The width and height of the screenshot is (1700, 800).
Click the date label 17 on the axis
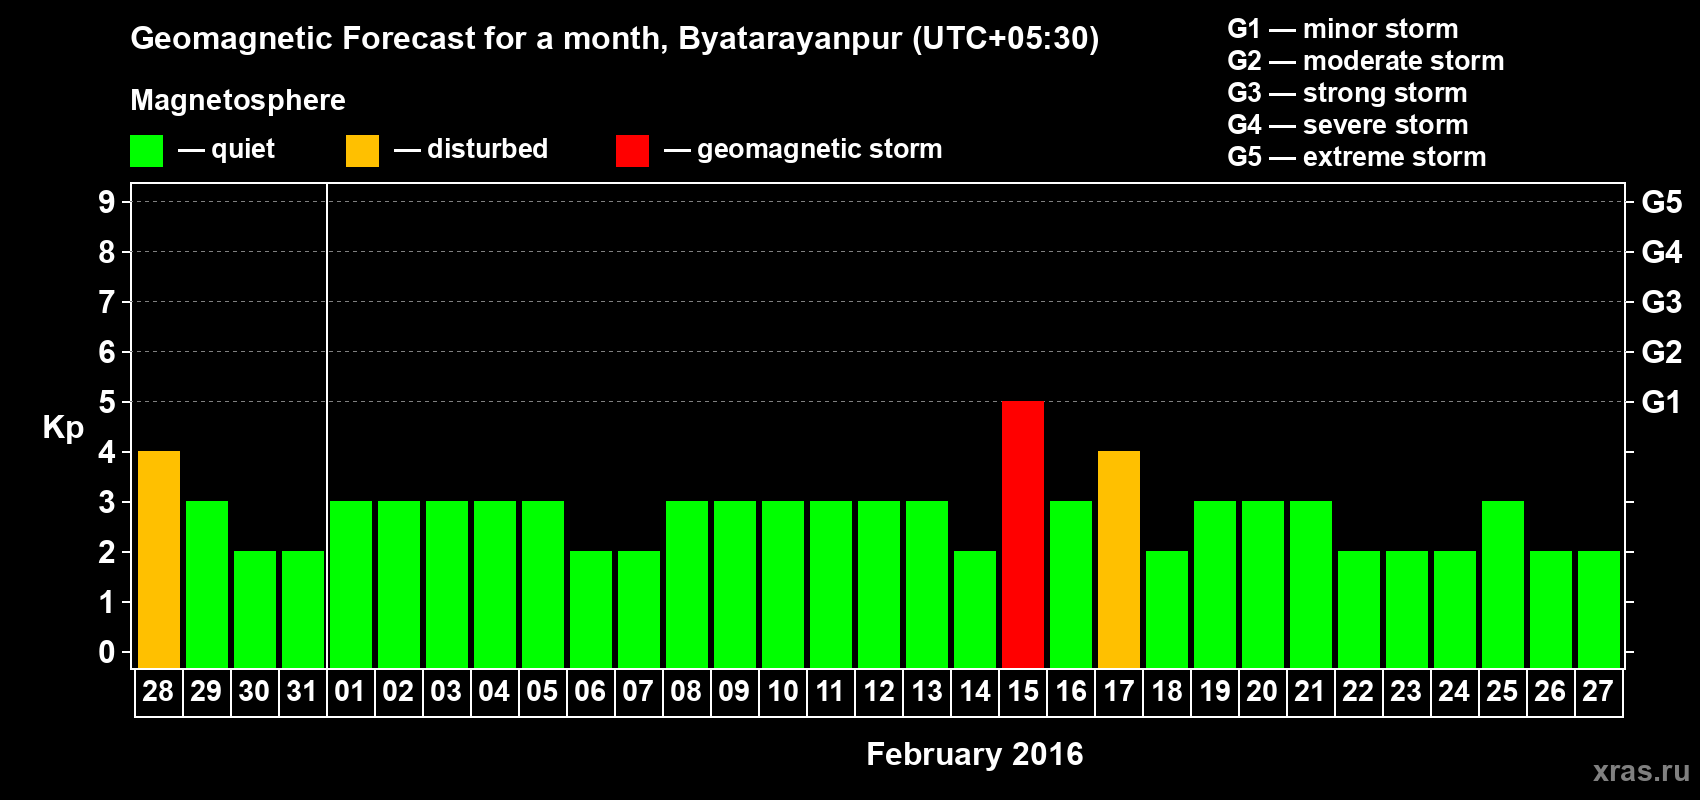(1119, 692)
